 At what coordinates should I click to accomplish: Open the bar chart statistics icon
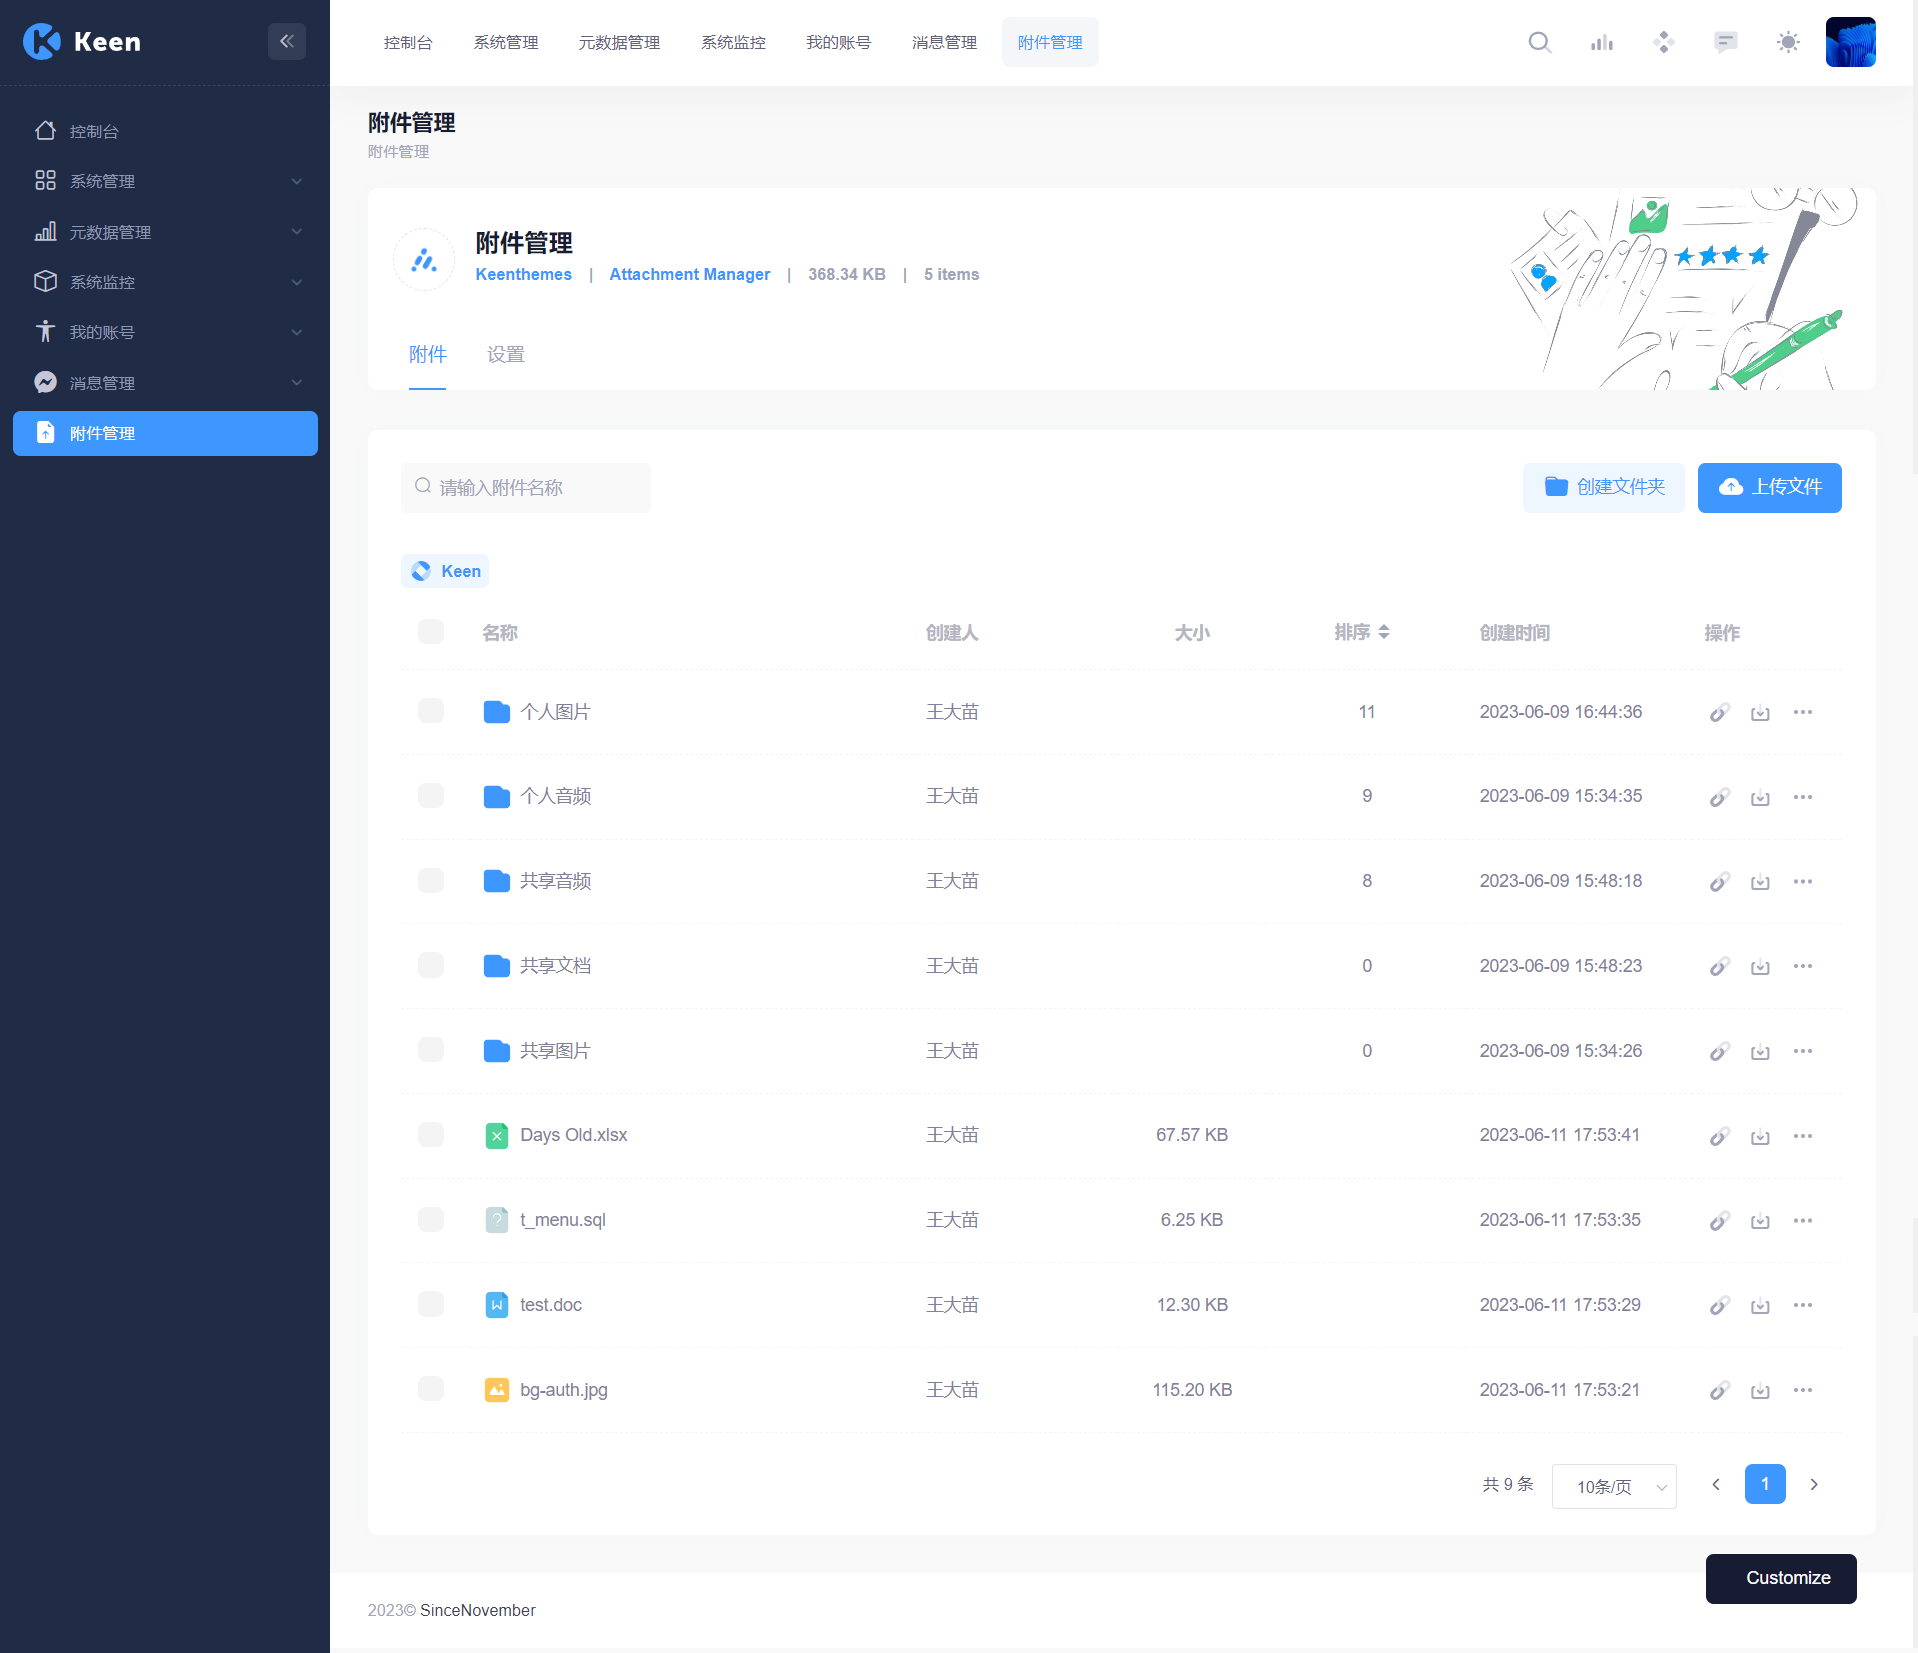[1601, 42]
